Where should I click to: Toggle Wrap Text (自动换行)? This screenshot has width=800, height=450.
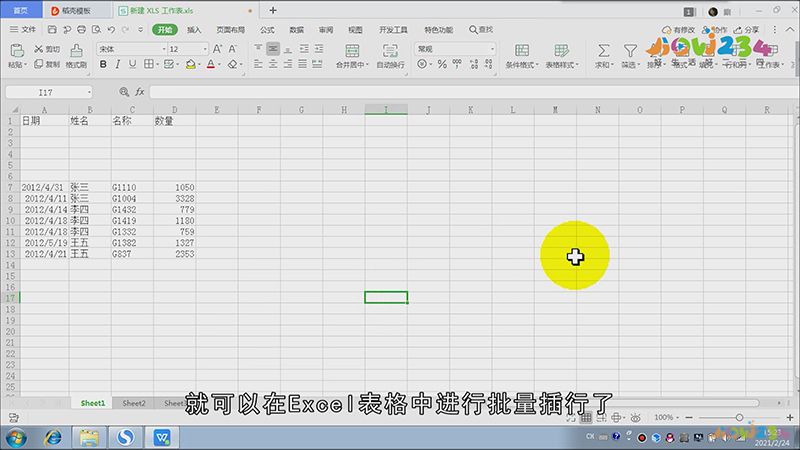pos(390,56)
